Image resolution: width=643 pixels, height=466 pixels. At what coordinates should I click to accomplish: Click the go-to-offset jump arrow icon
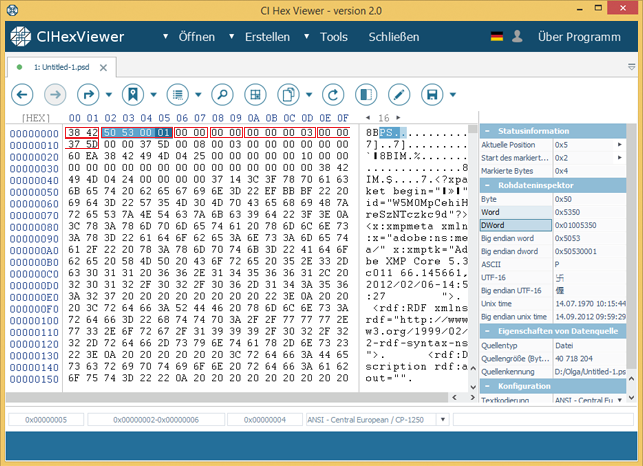point(89,95)
